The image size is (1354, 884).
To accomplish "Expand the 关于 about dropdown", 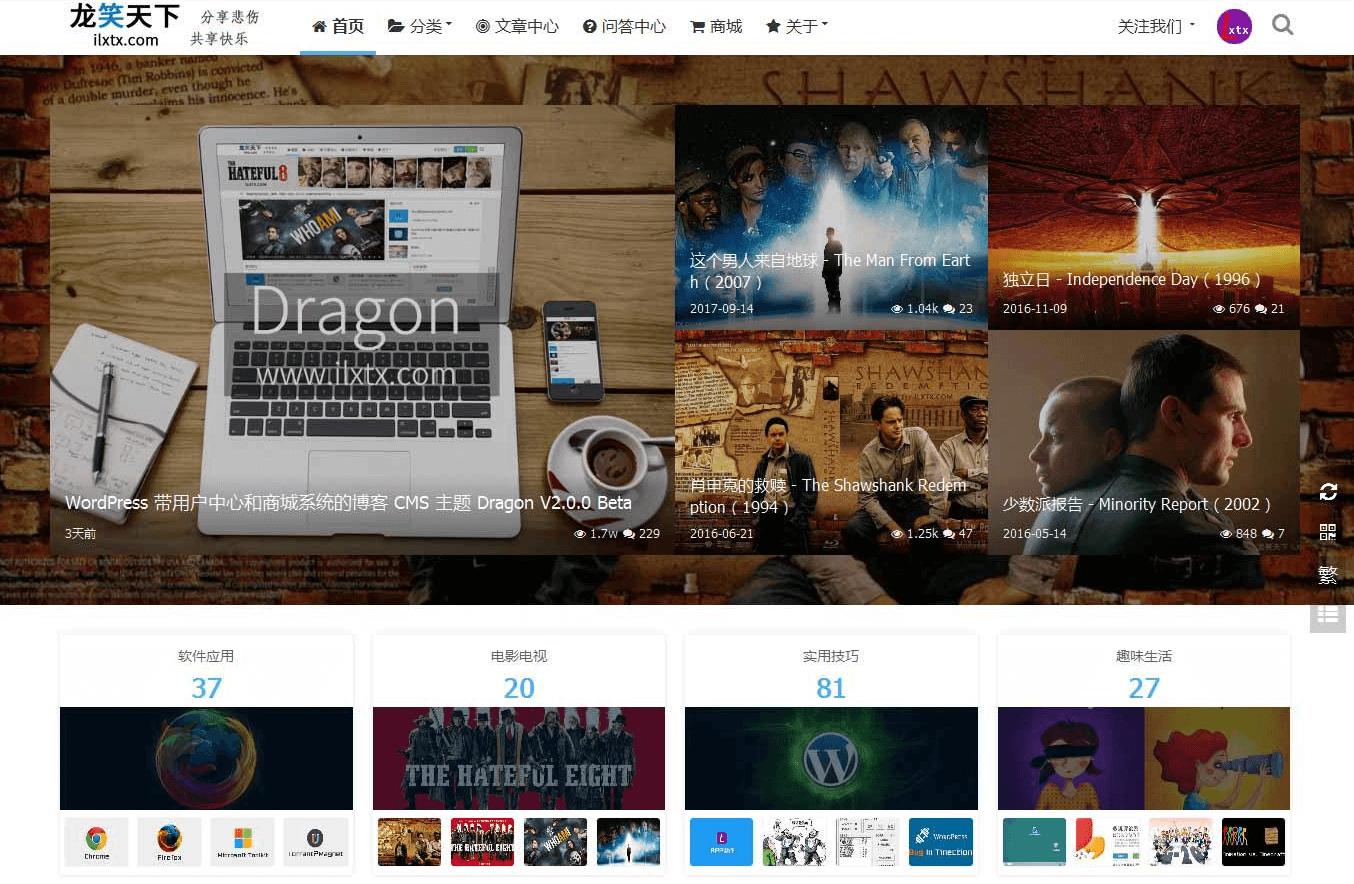I will pos(797,27).
